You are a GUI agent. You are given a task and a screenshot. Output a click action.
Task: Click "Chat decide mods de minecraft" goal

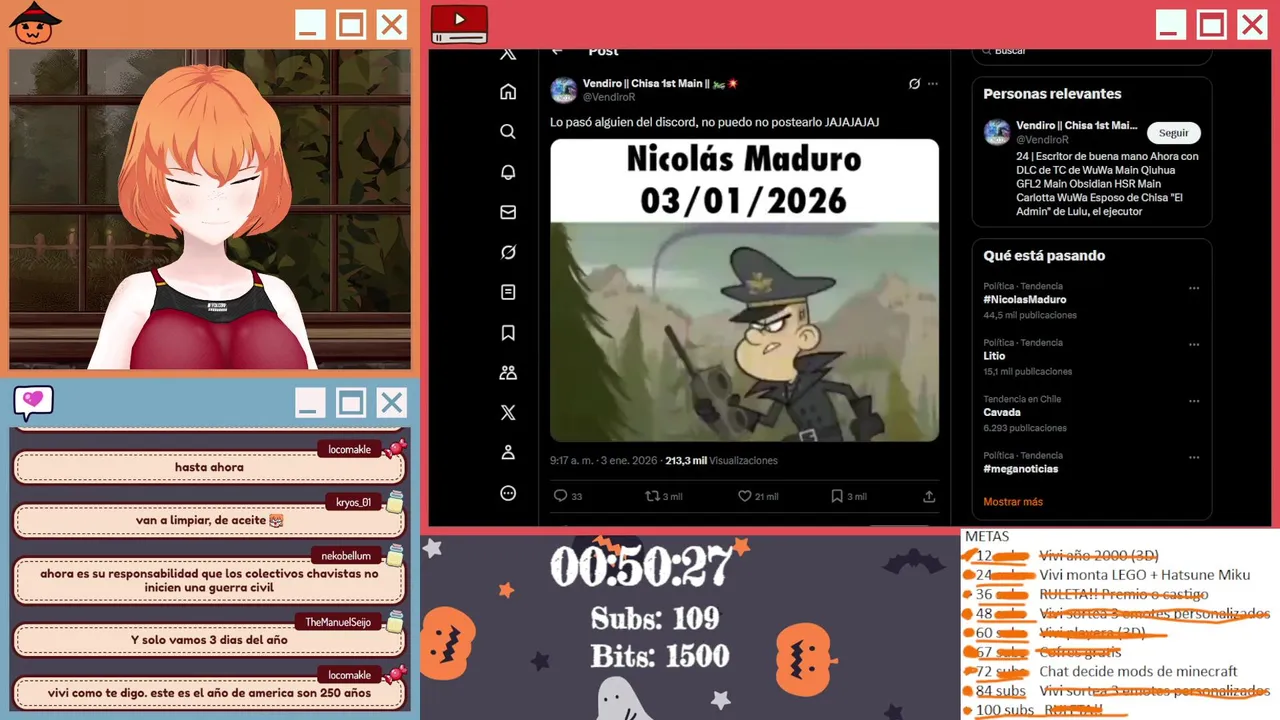click(1138, 672)
